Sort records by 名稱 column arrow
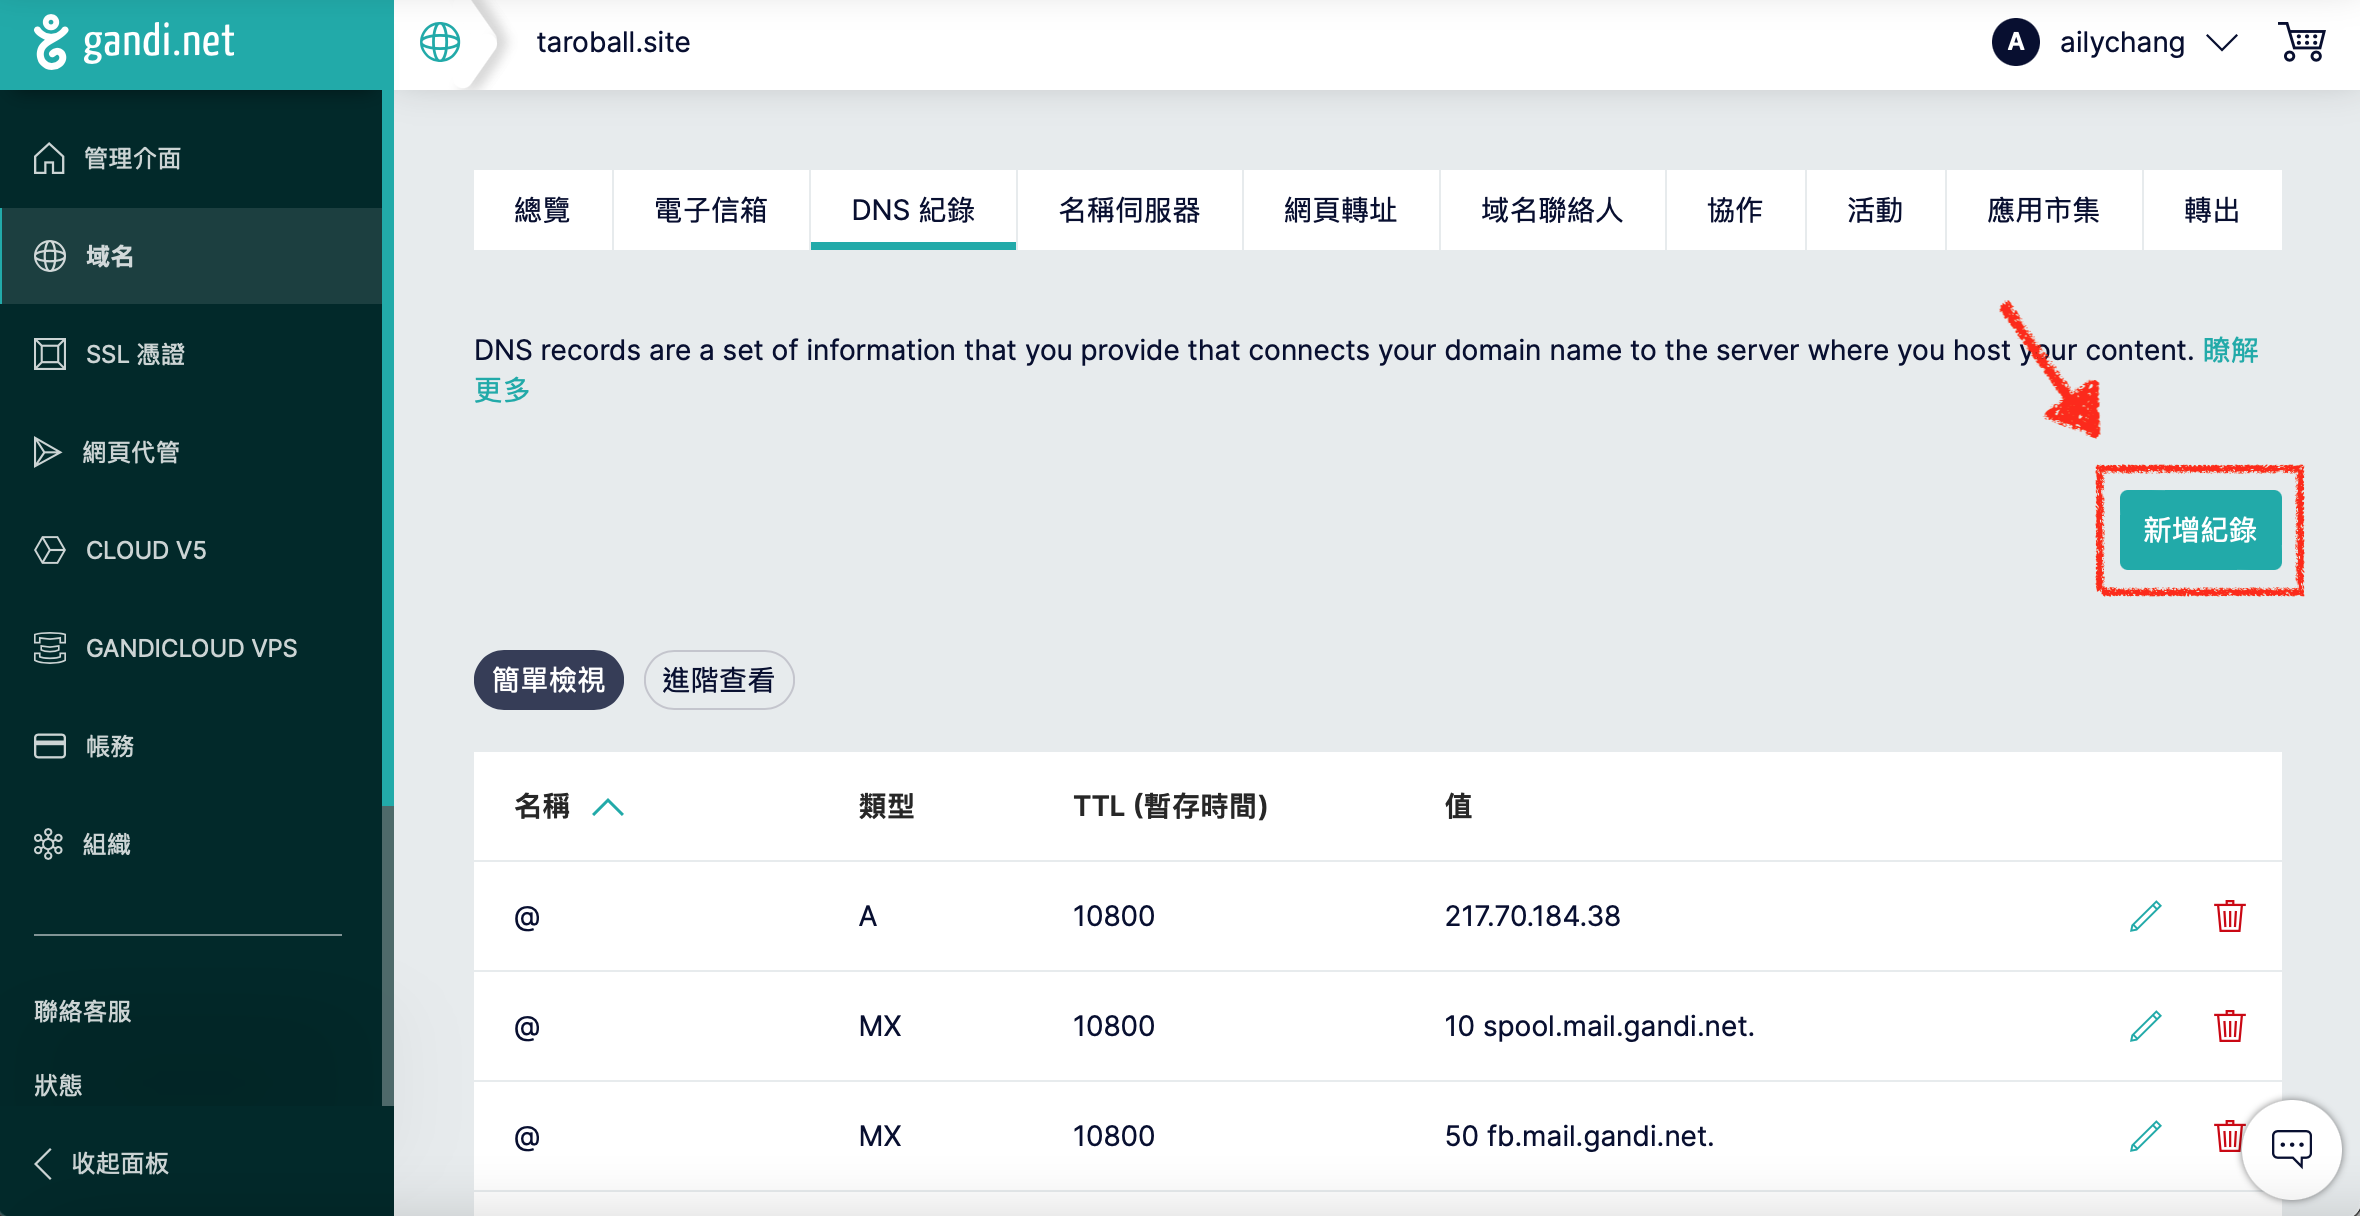 (x=607, y=807)
